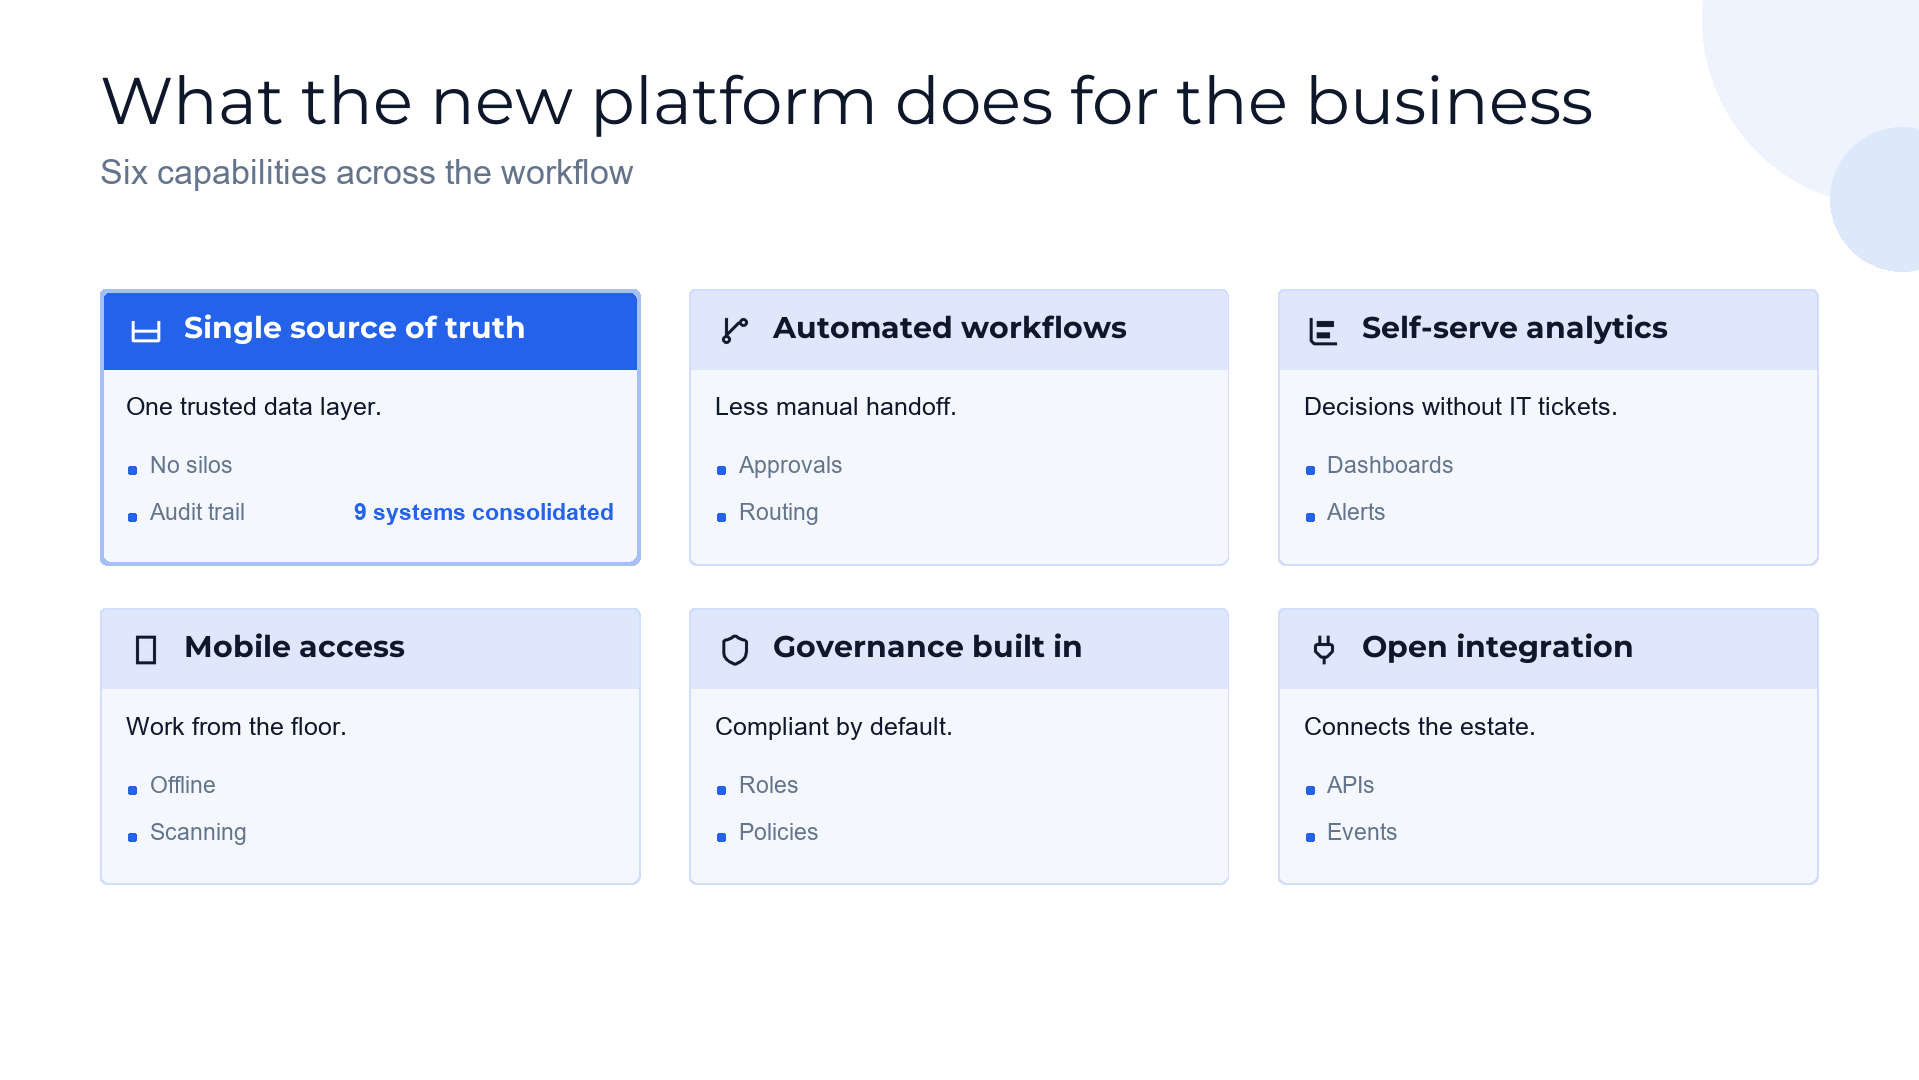Click the Mobile access phone icon
Screen dimensions: 1919x1080
[x=146, y=650]
